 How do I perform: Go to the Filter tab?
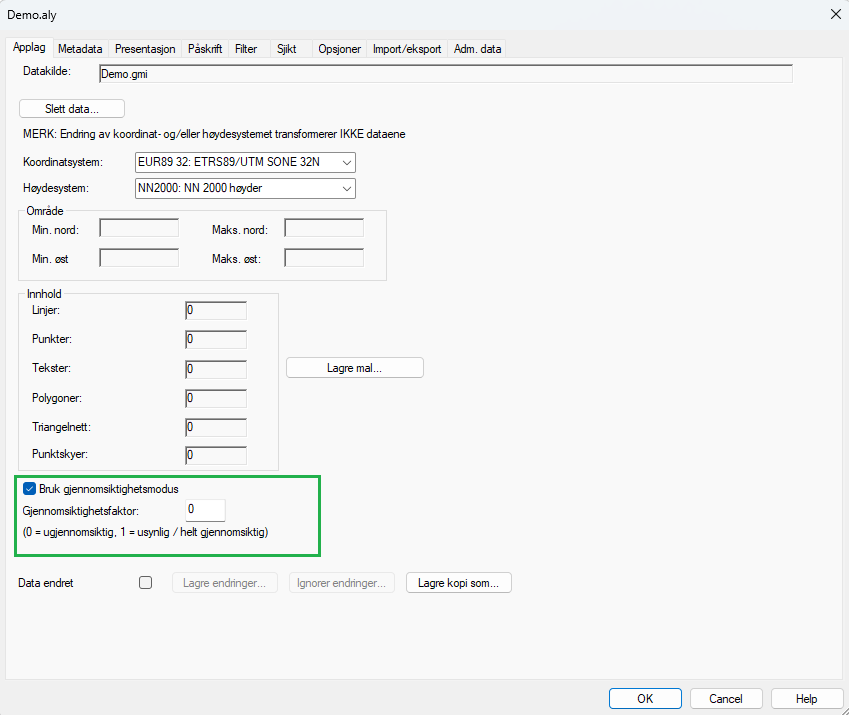point(246,48)
